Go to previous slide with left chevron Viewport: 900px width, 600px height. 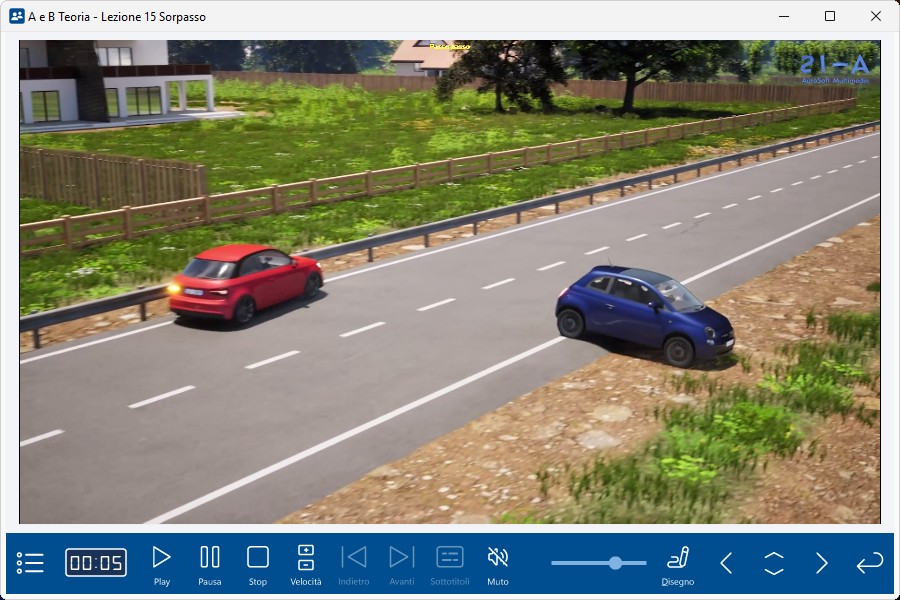pyautogui.click(x=727, y=563)
